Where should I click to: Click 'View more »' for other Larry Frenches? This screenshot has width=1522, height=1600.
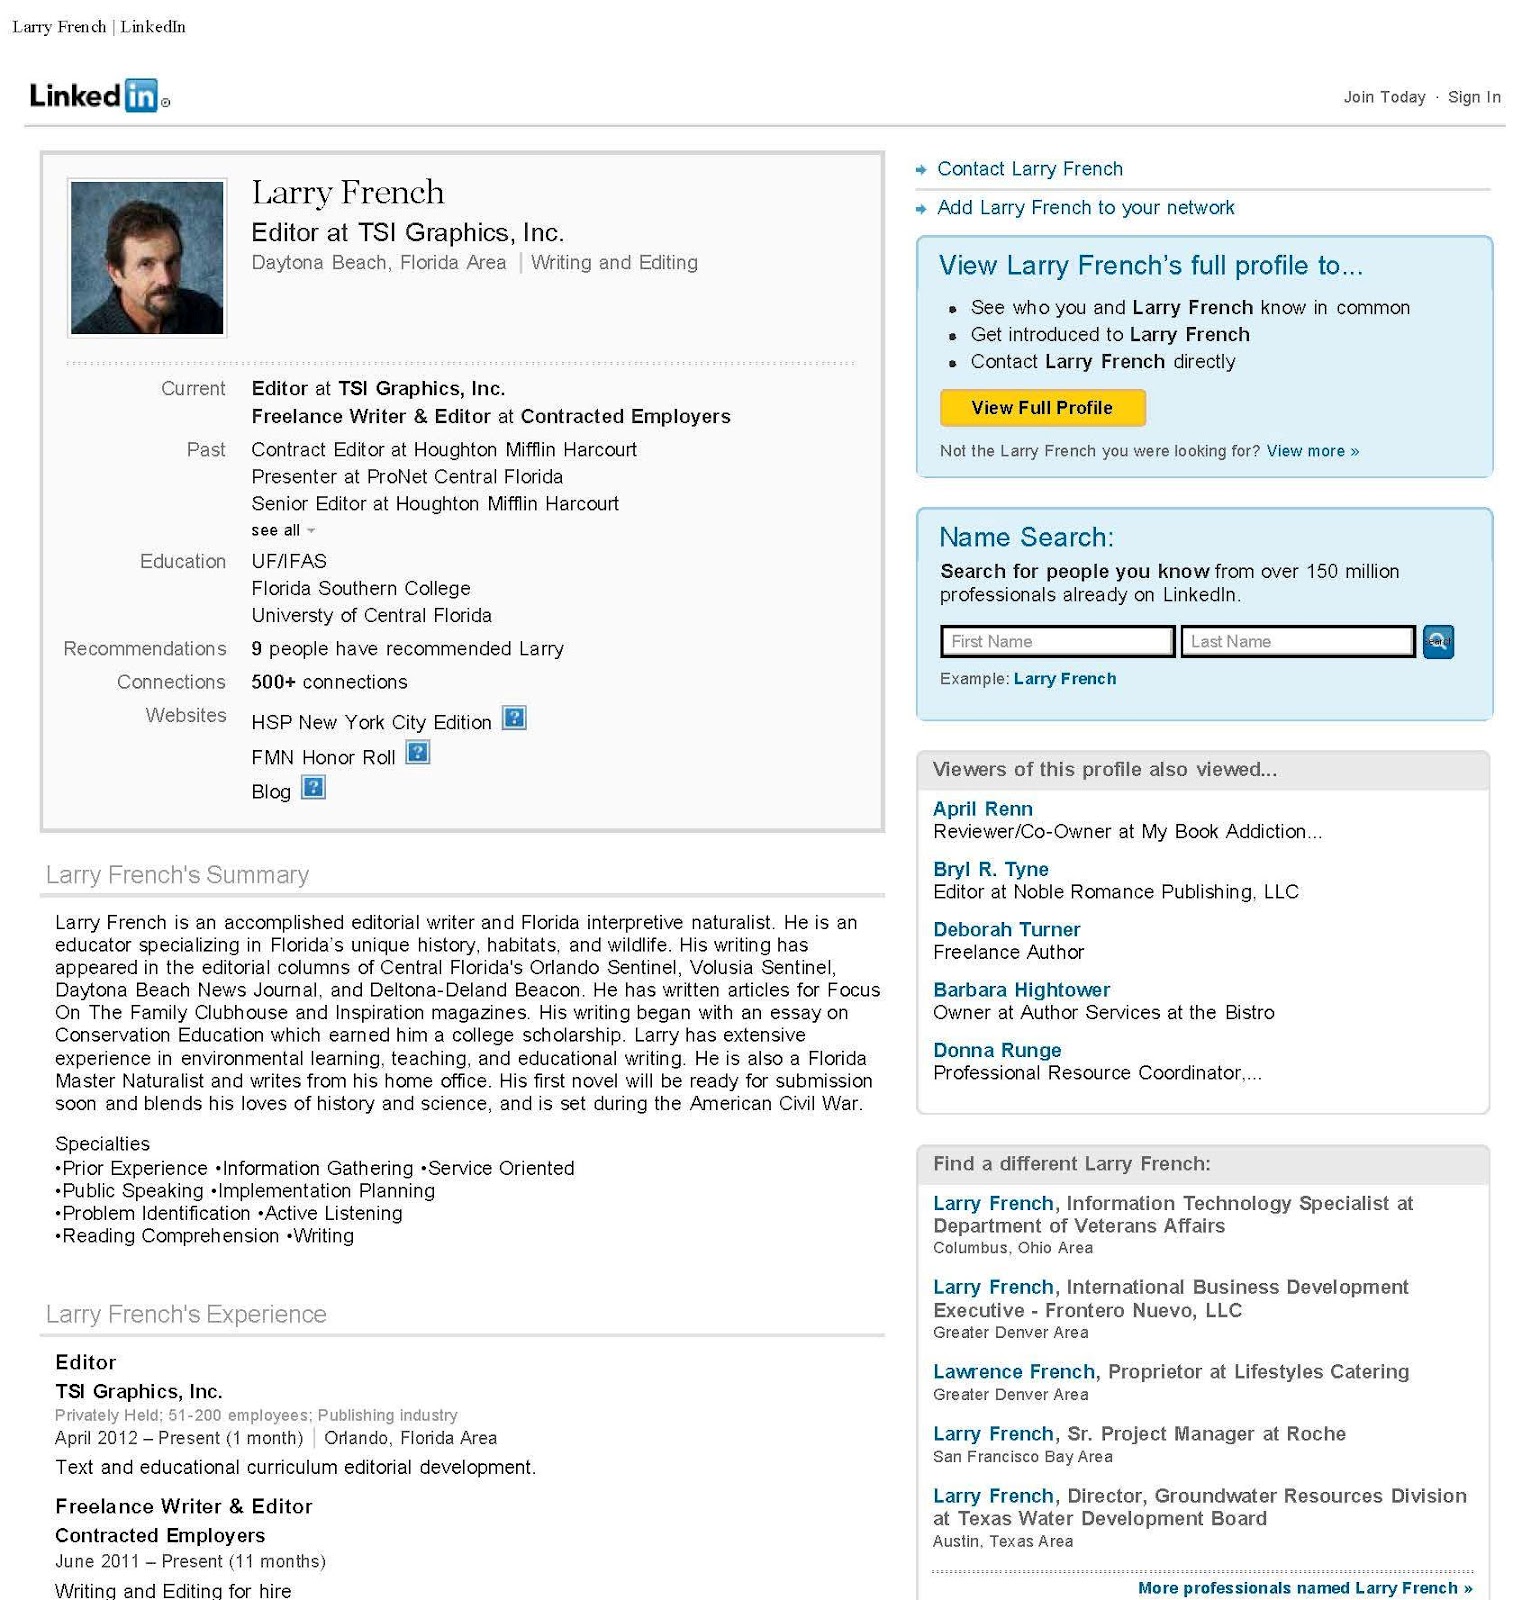[1311, 451]
